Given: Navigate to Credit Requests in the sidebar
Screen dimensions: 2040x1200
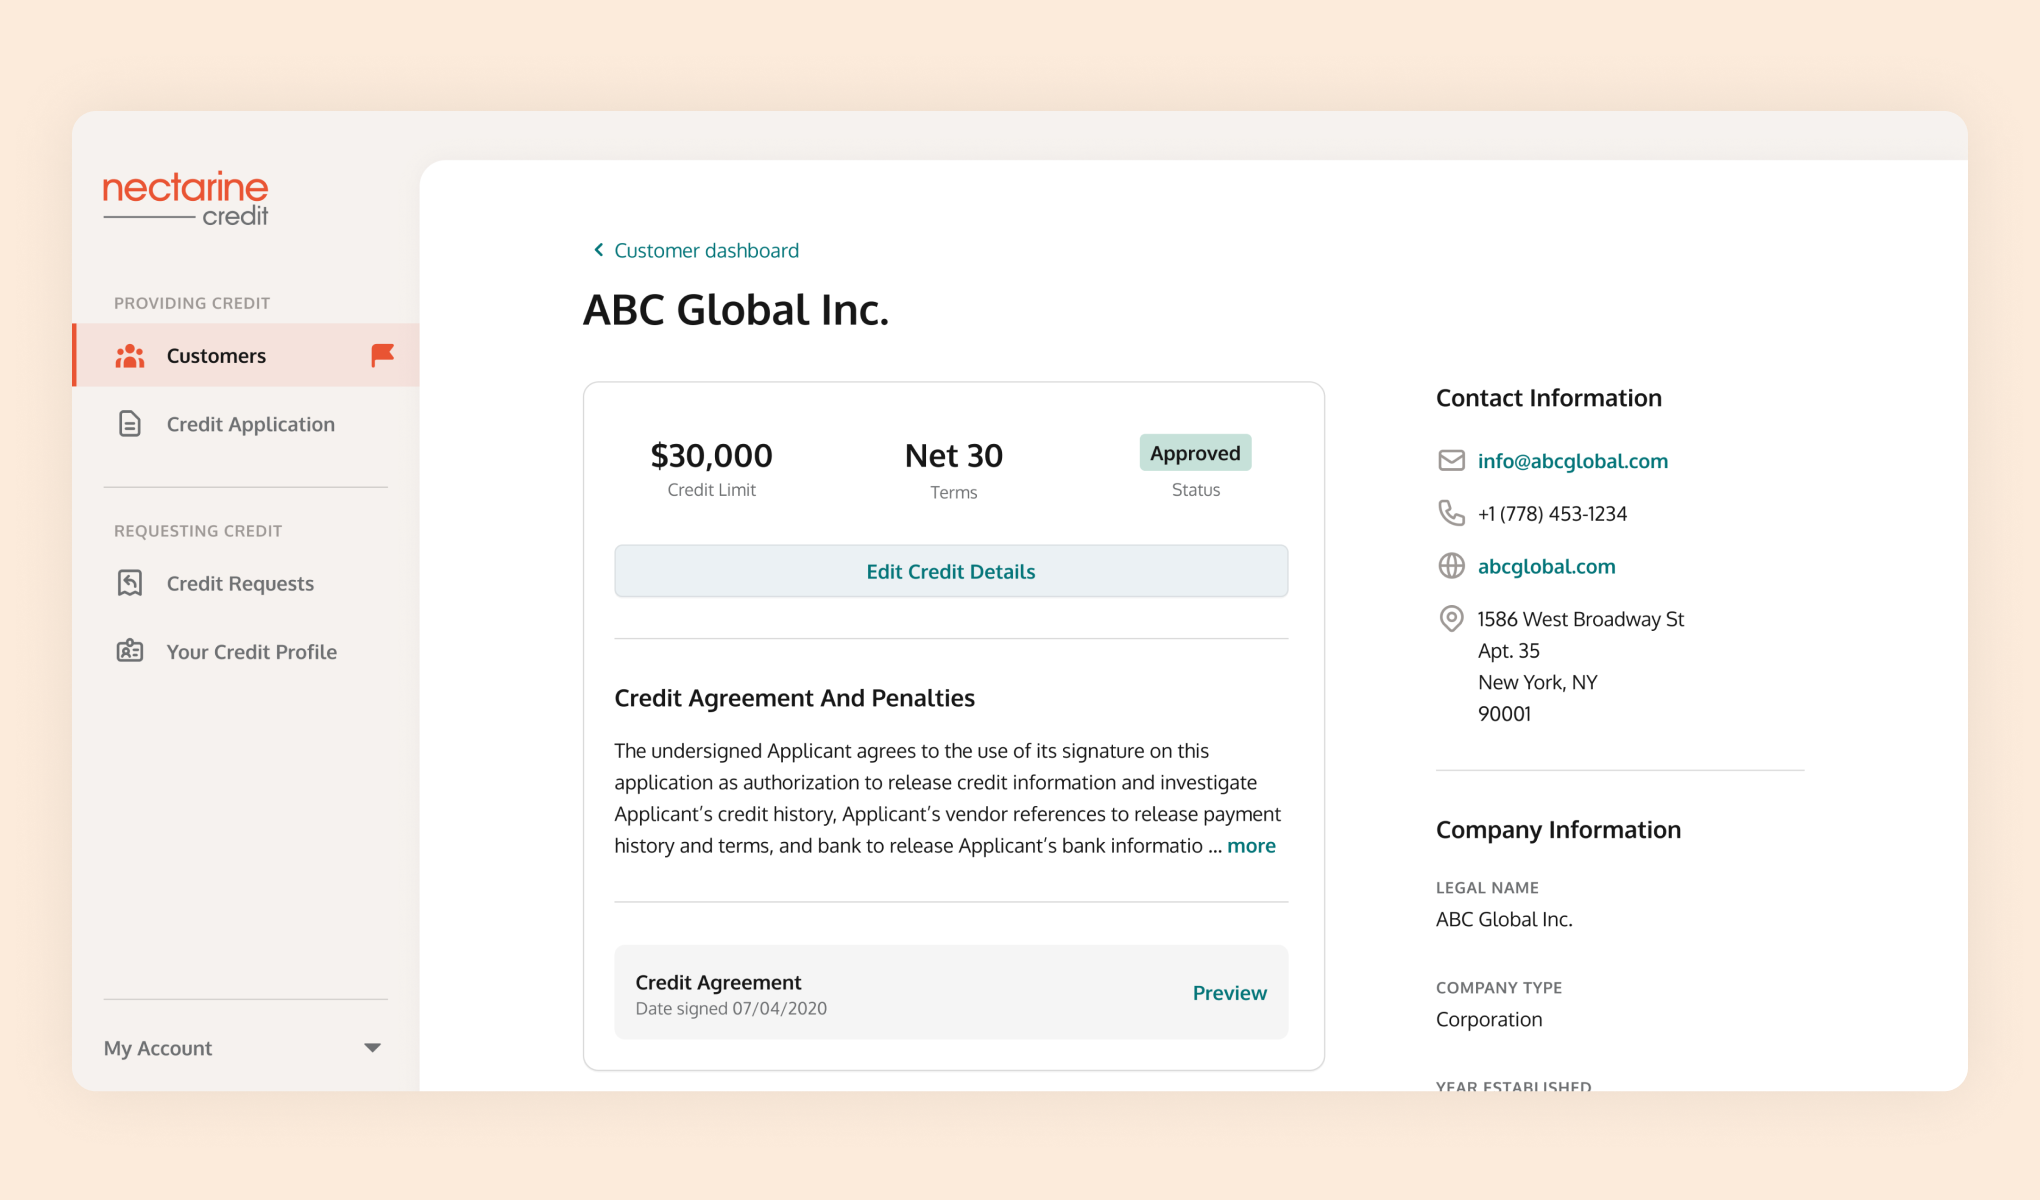Looking at the screenshot, I should click(239, 583).
